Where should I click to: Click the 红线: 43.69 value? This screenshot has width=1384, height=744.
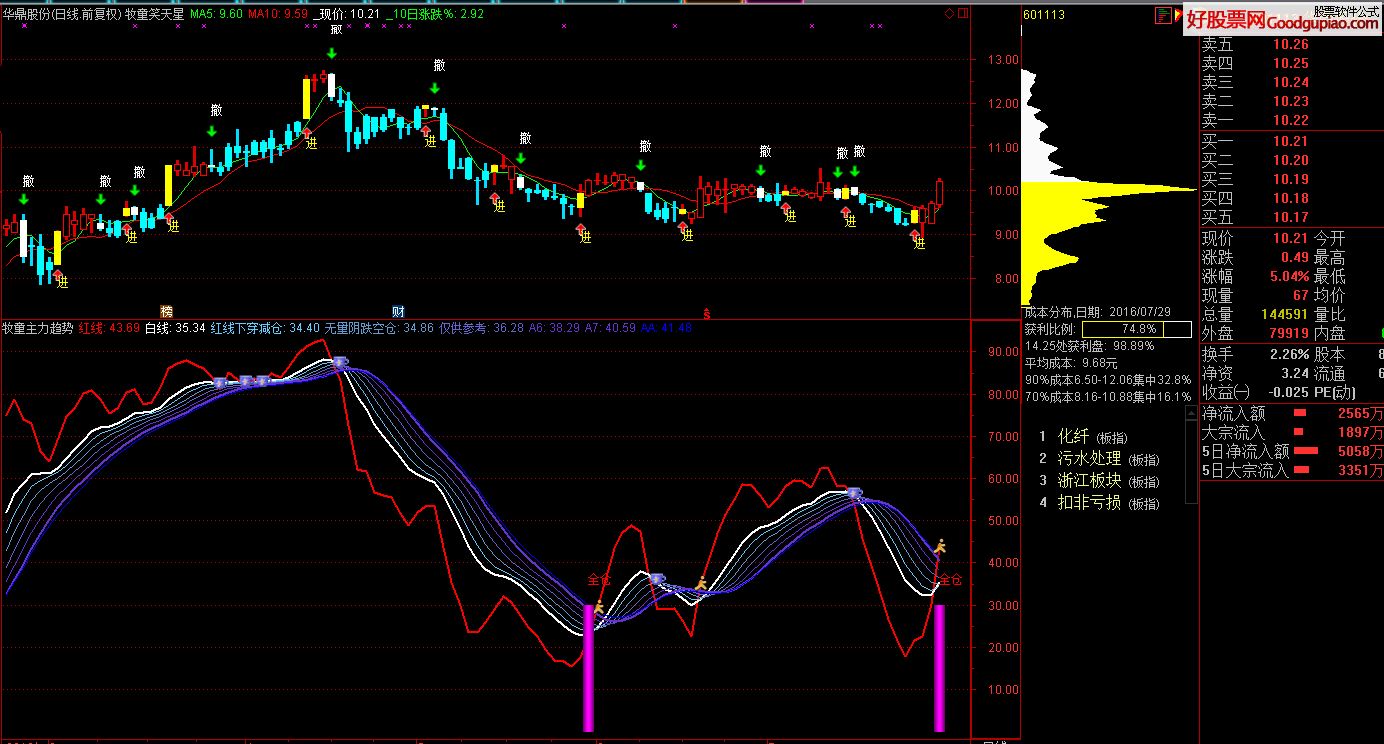pyautogui.click(x=109, y=328)
